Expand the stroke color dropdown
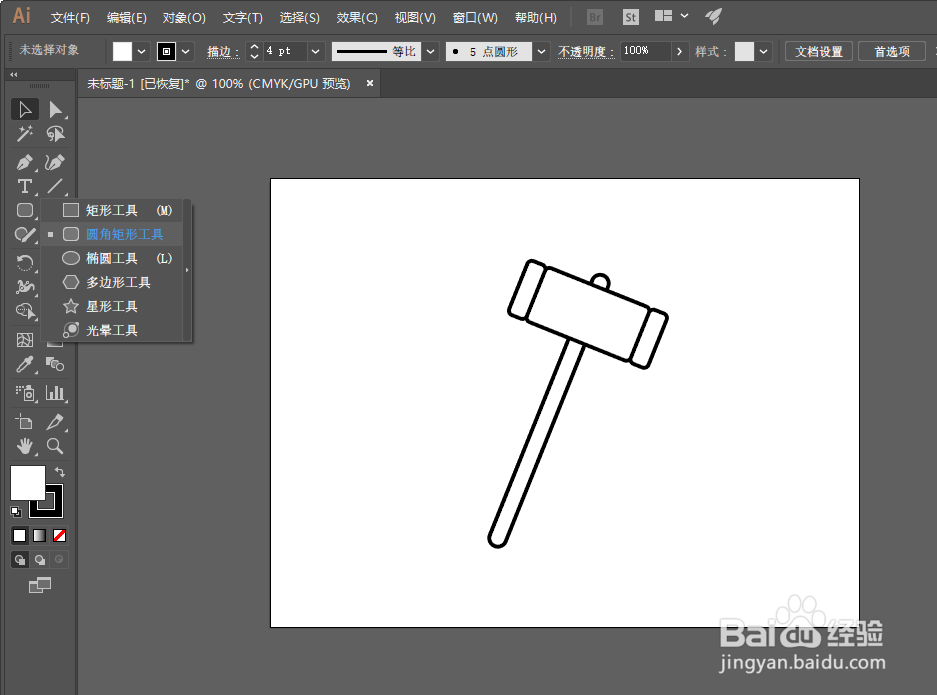Screen dimensions: 937x695 click(x=186, y=51)
